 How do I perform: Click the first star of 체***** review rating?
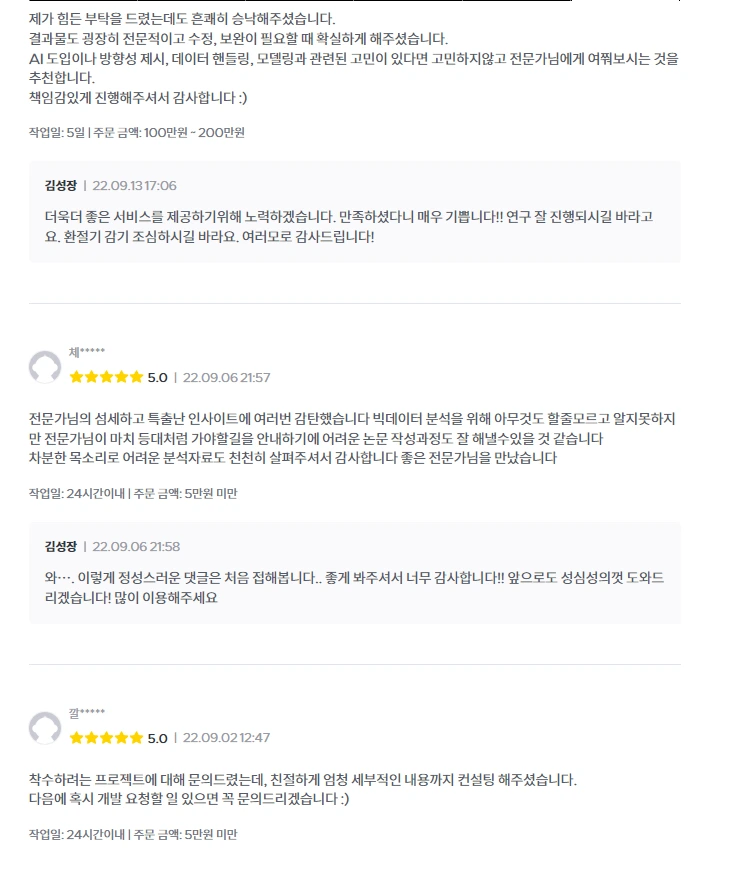pyautogui.click(x=77, y=378)
